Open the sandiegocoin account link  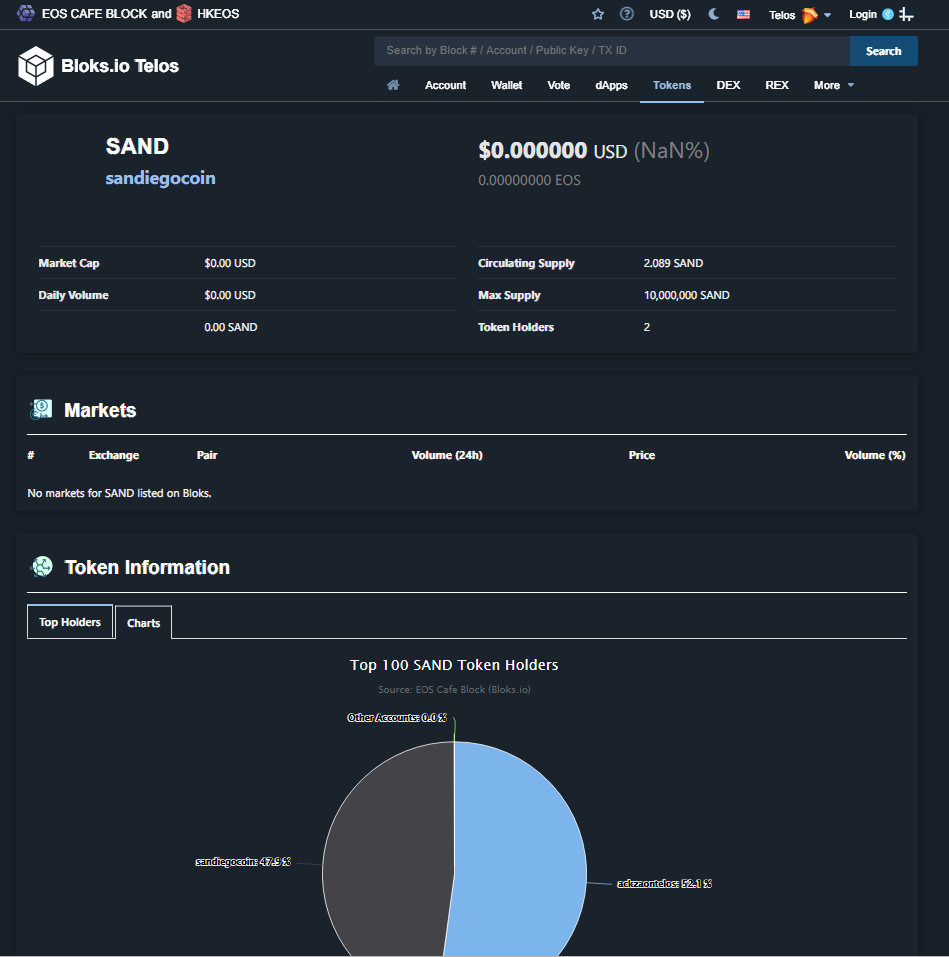click(161, 178)
